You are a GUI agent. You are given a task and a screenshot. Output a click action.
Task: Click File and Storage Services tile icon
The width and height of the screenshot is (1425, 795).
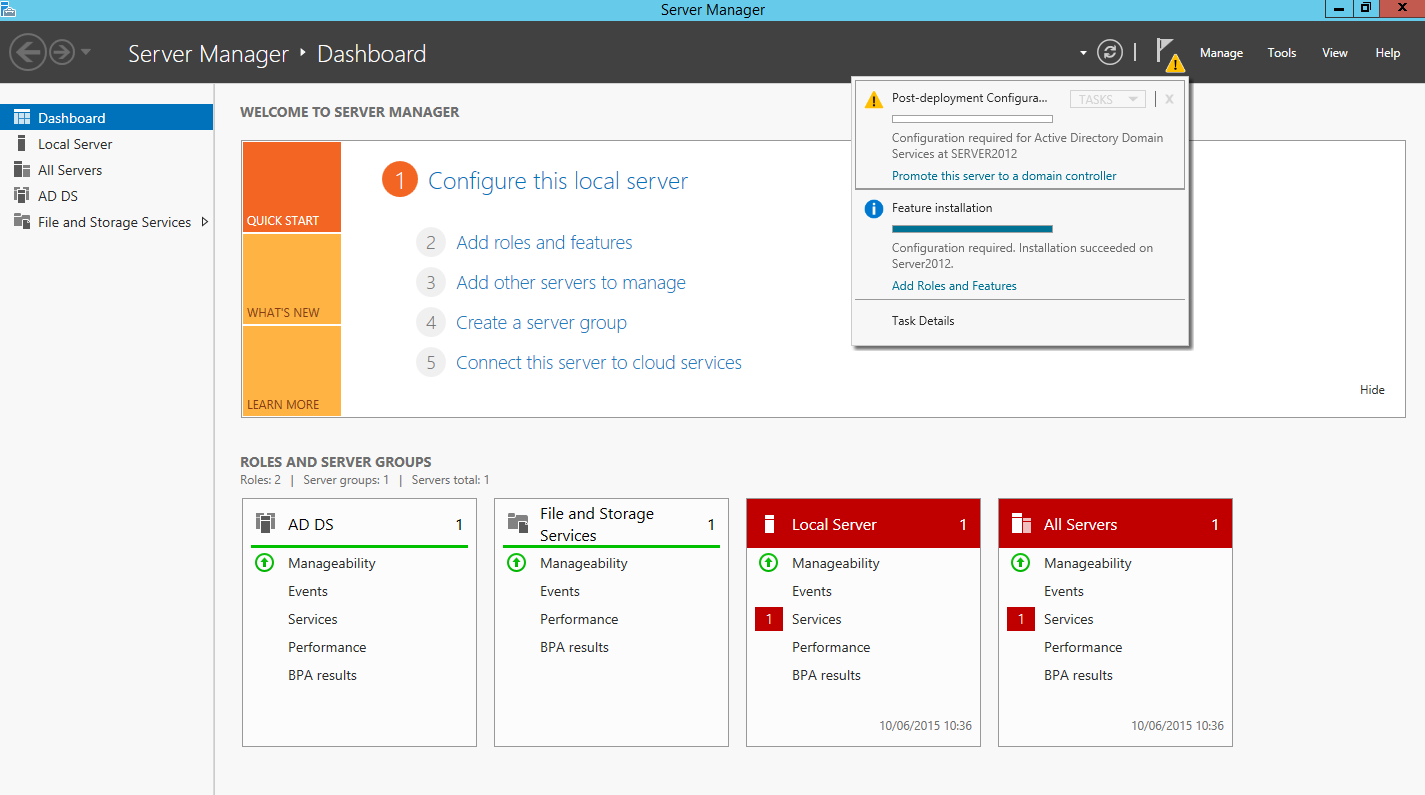point(518,523)
